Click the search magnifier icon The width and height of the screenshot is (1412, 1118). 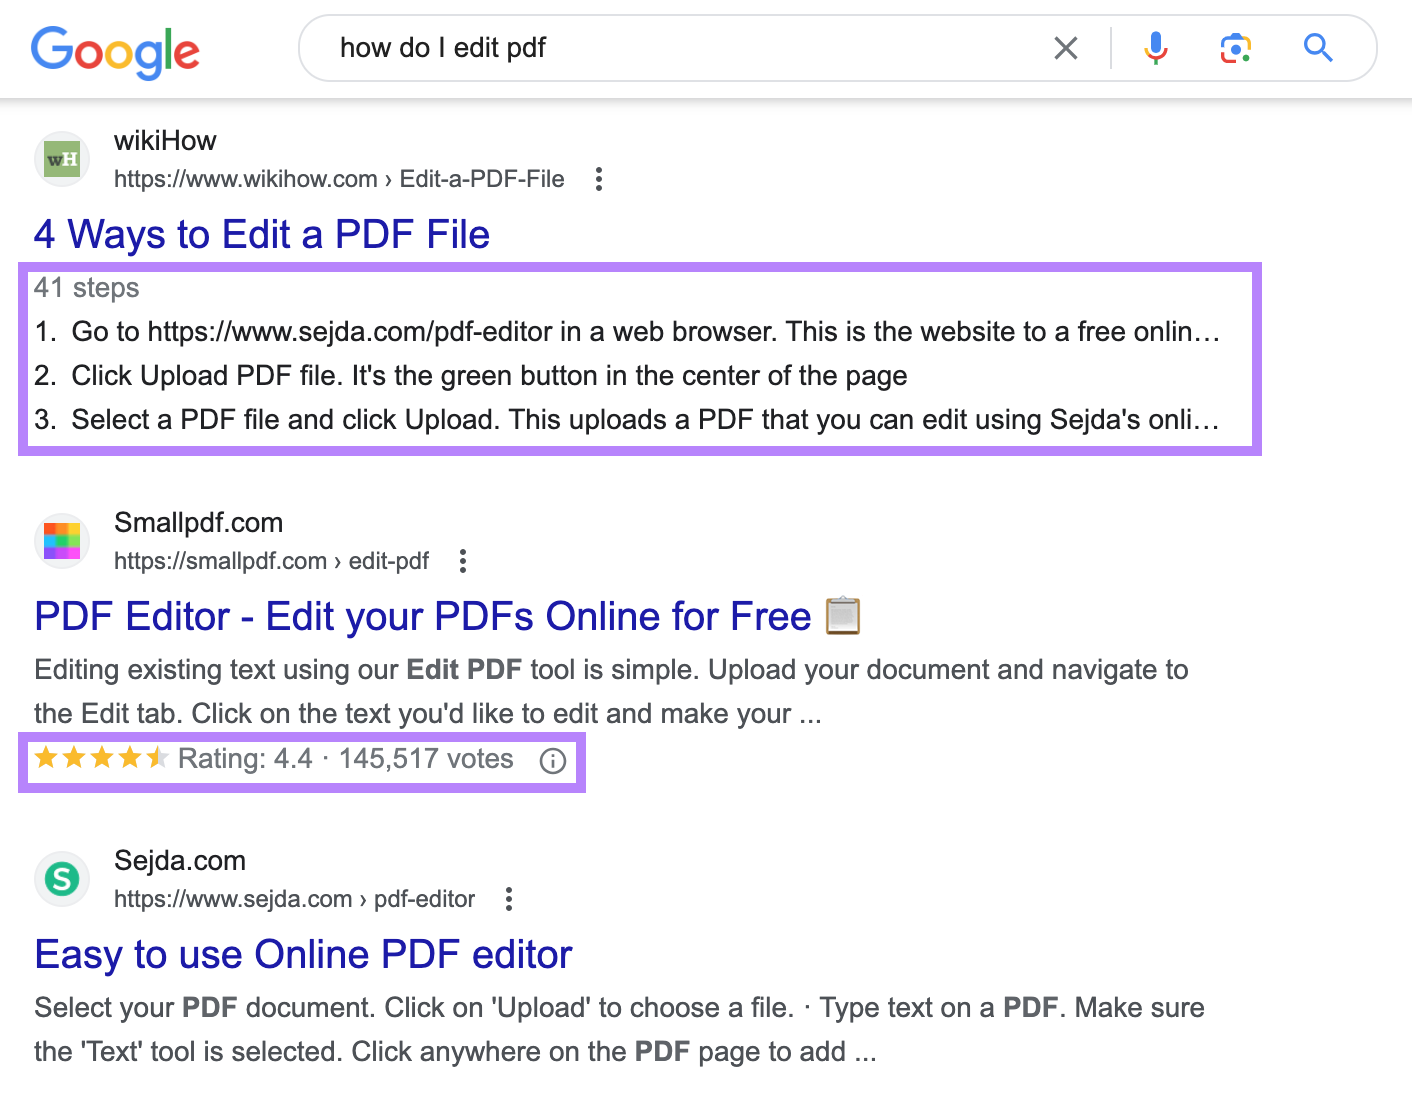click(1318, 47)
